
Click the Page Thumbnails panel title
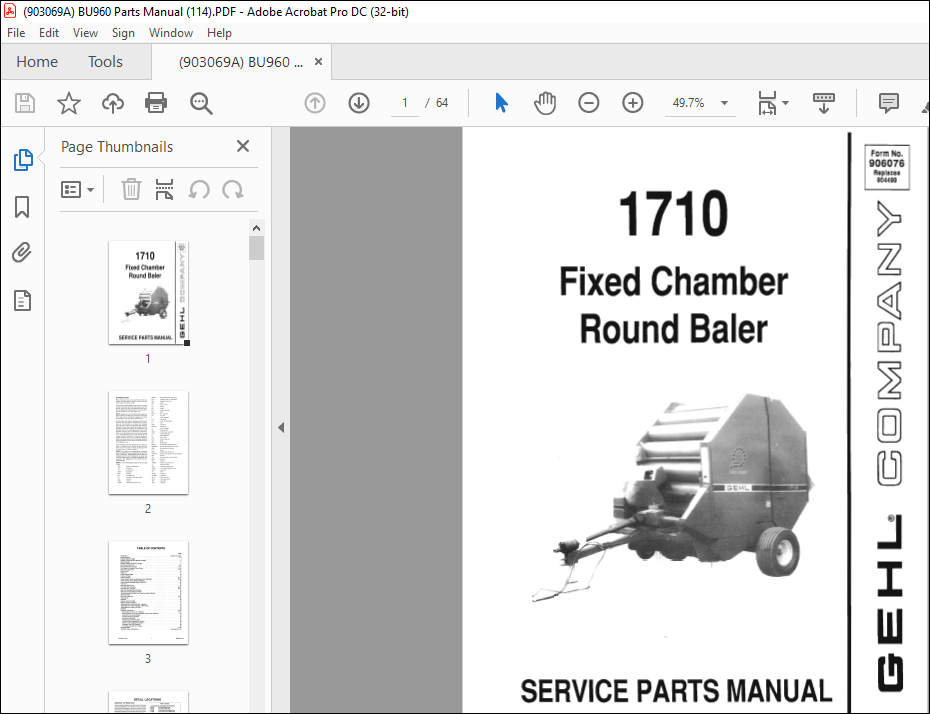pyautogui.click(x=117, y=146)
